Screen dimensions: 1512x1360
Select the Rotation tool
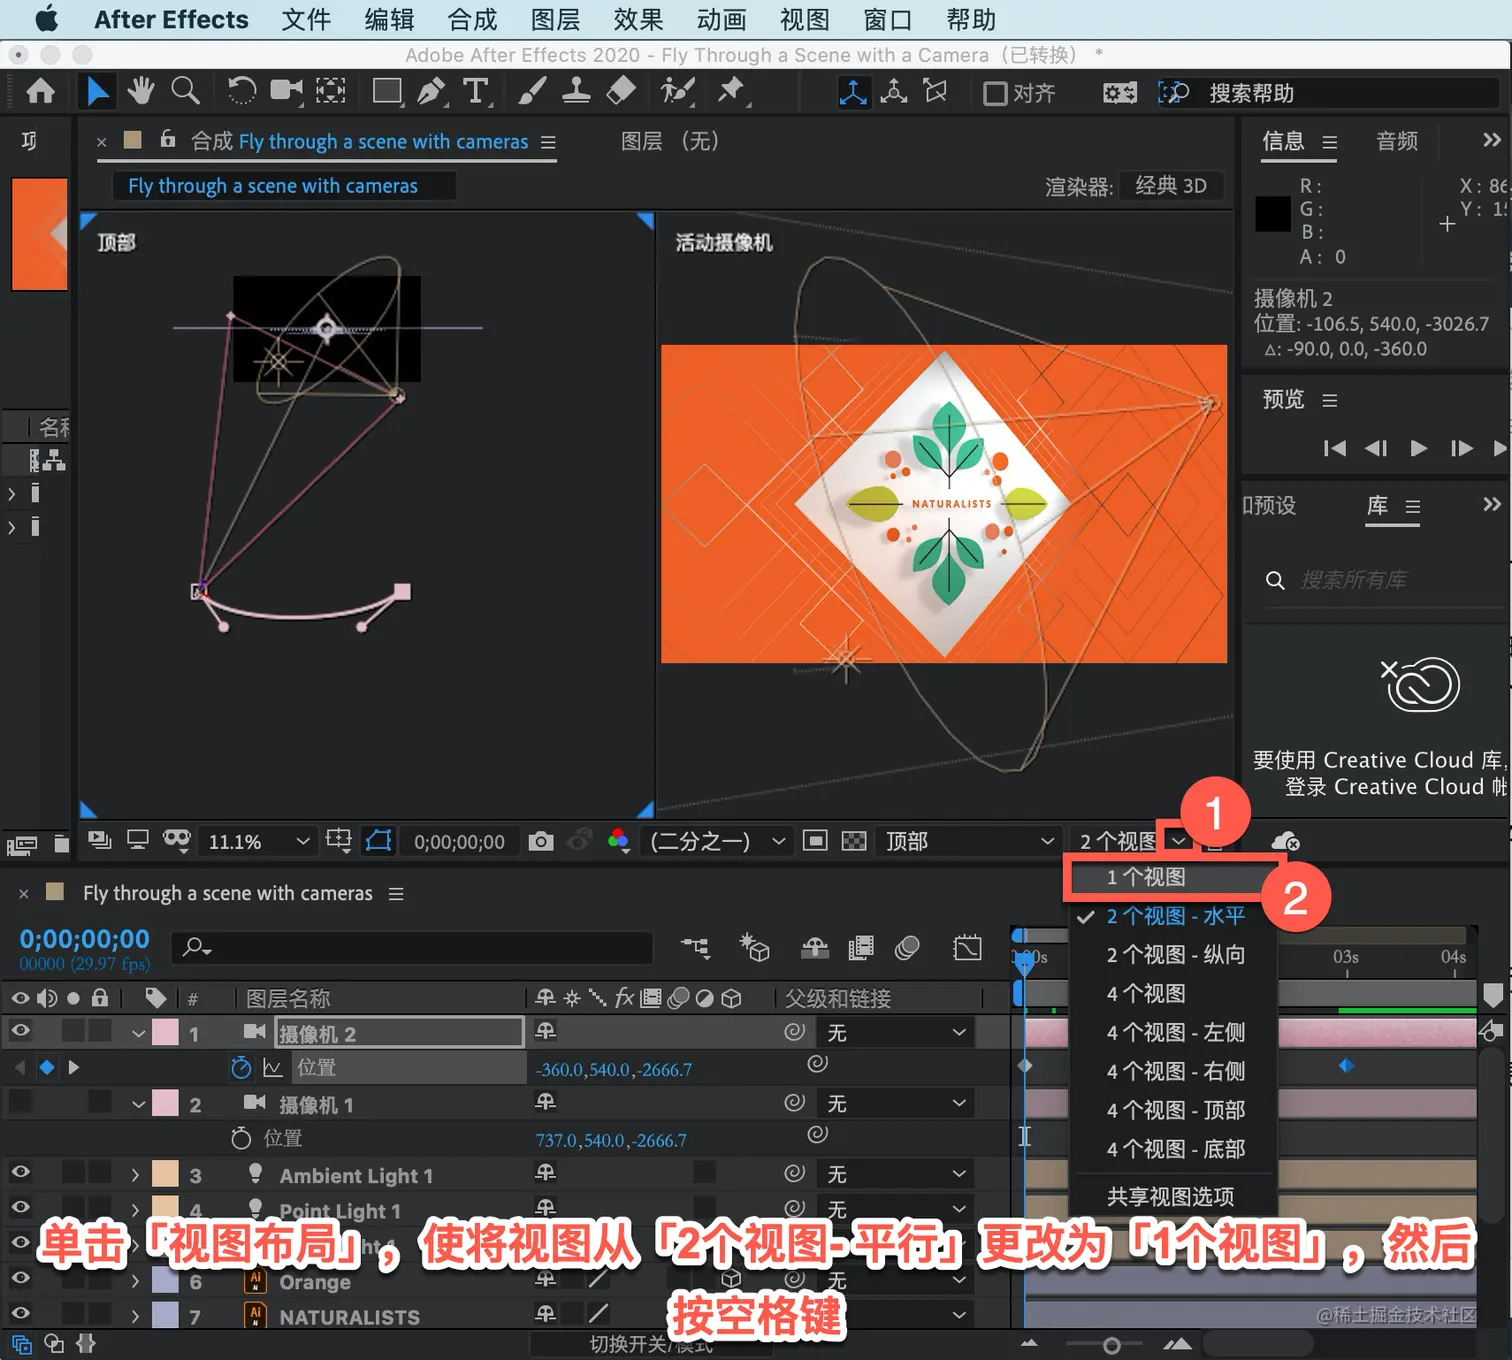241,92
